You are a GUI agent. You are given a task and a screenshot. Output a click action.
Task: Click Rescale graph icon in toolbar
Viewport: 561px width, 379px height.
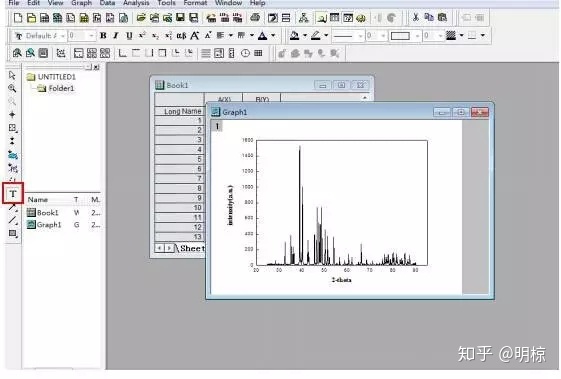click(x=61, y=53)
